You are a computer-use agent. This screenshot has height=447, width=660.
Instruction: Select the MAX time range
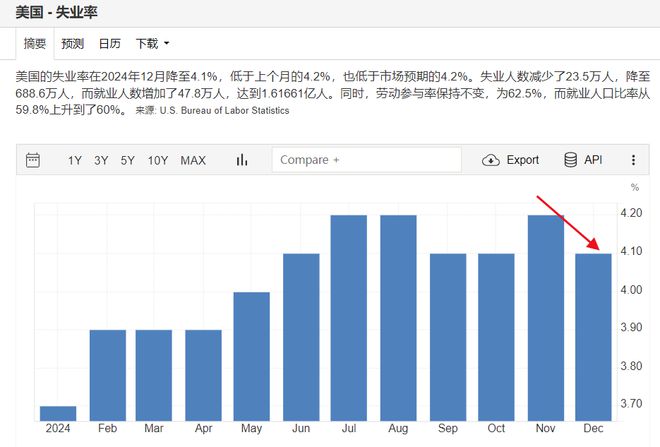[x=193, y=160]
